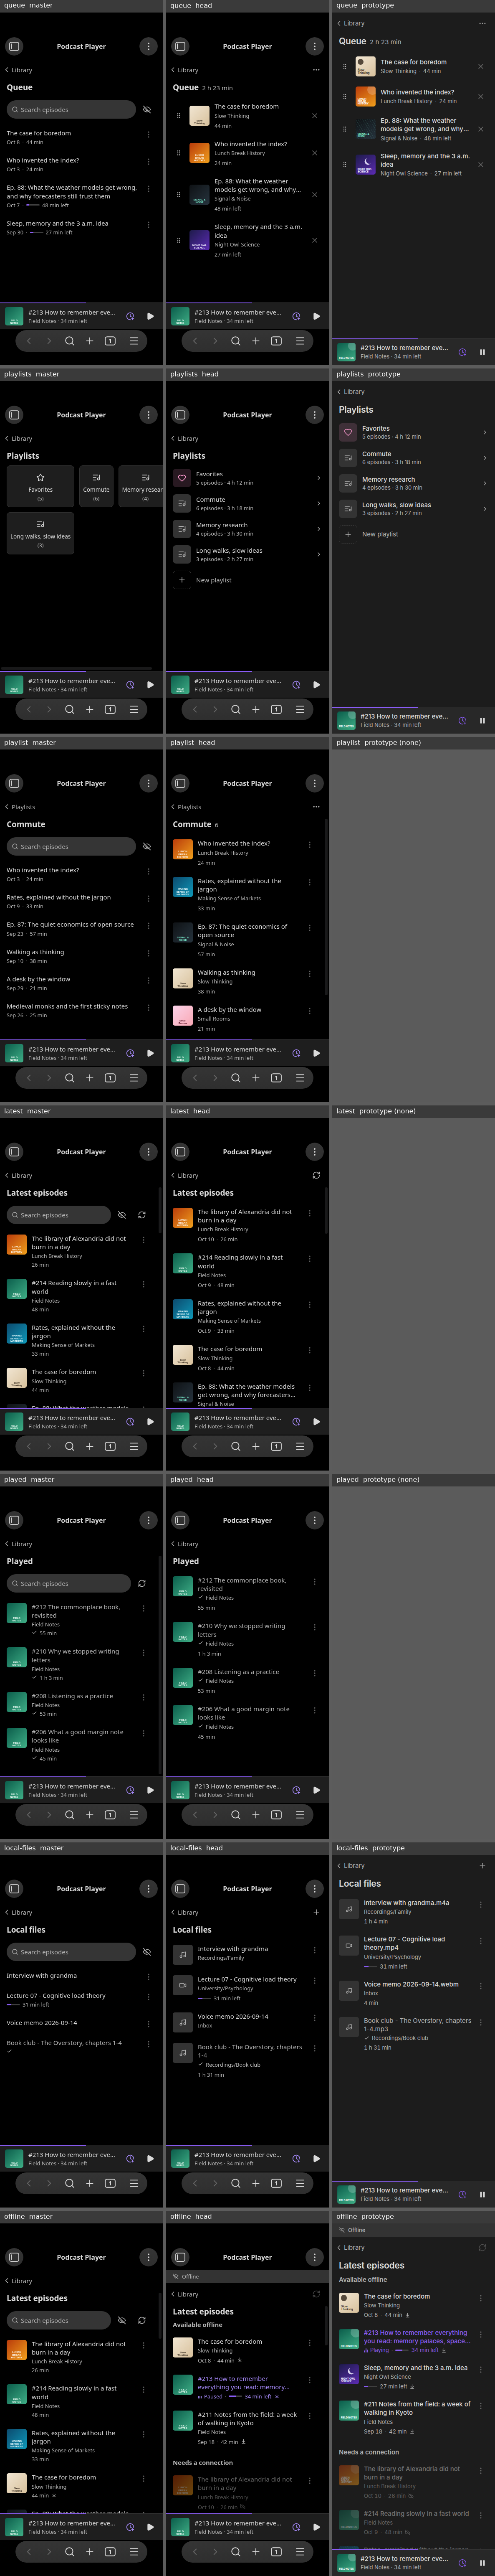Open kebab for "The case for boredom", queue master
495x2576 pixels.
point(149,134)
